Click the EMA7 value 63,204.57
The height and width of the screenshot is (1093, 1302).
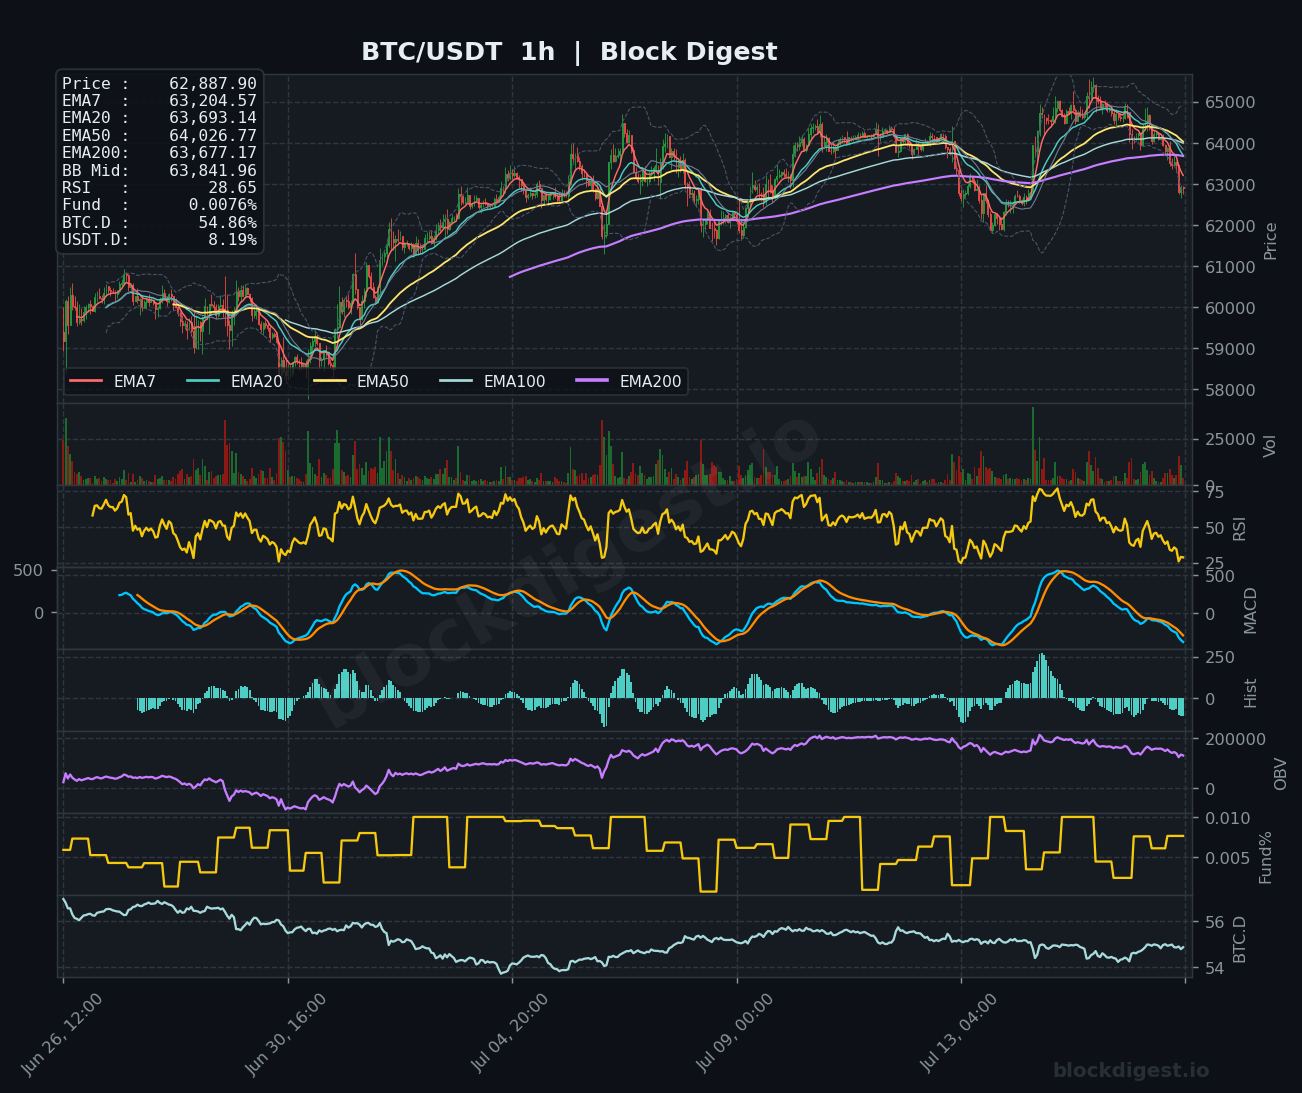pyautogui.click(x=212, y=101)
